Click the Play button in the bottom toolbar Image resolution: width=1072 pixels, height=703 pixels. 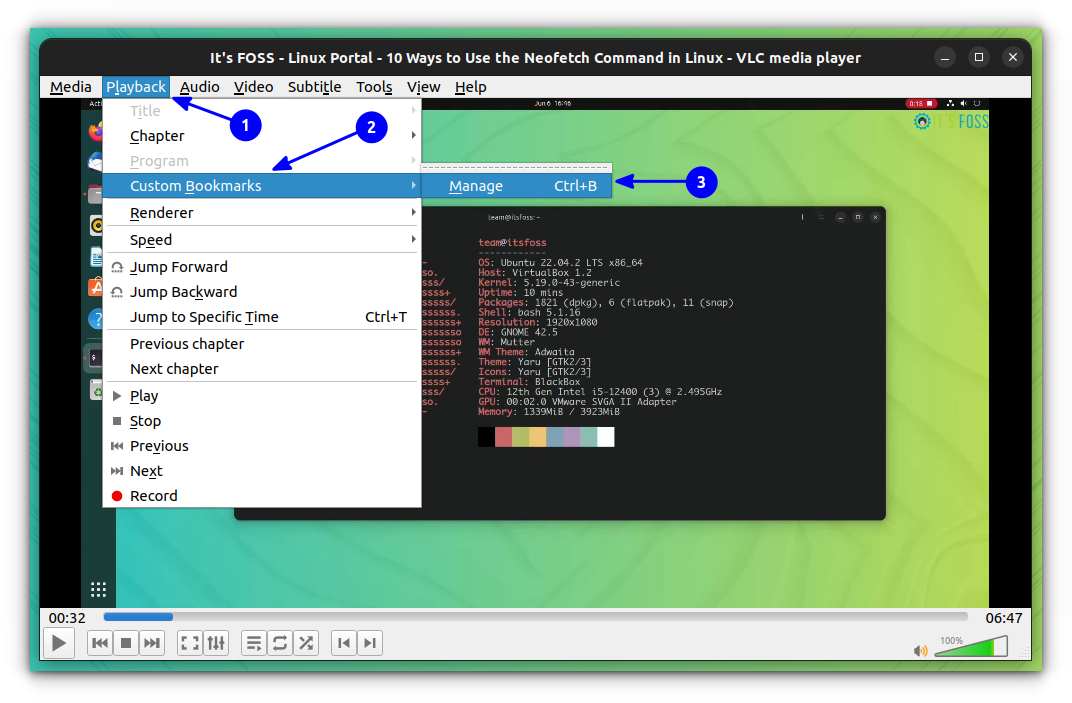point(59,643)
